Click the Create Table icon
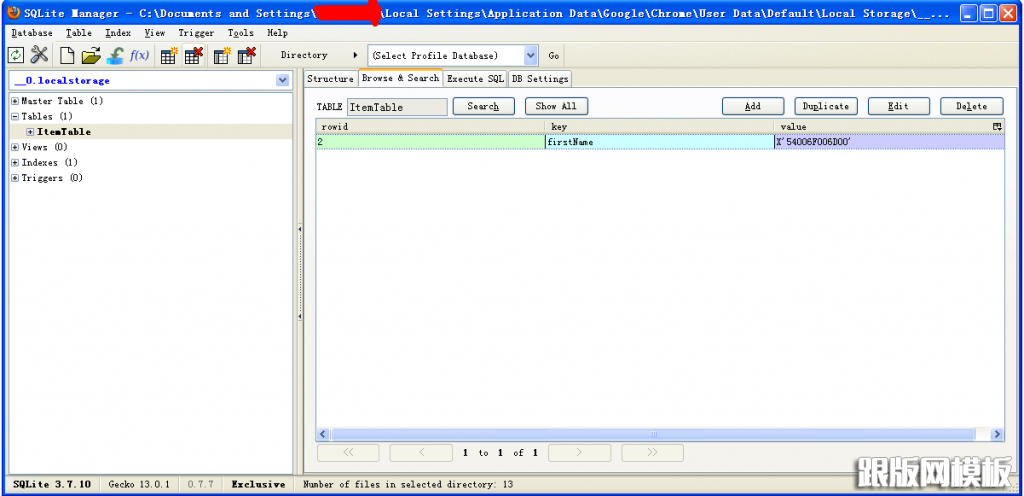The width and height of the screenshot is (1024, 496). coord(169,55)
